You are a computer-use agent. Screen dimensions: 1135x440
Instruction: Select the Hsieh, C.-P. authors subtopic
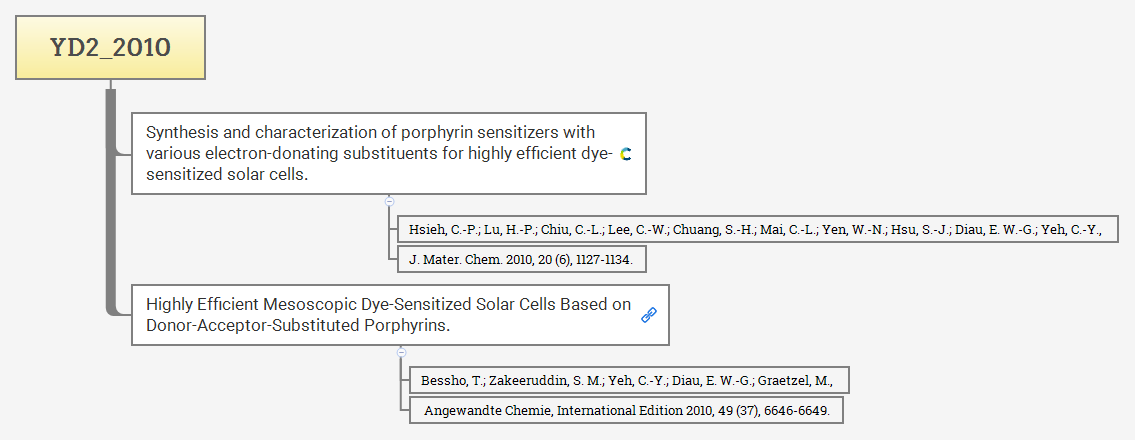click(755, 230)
